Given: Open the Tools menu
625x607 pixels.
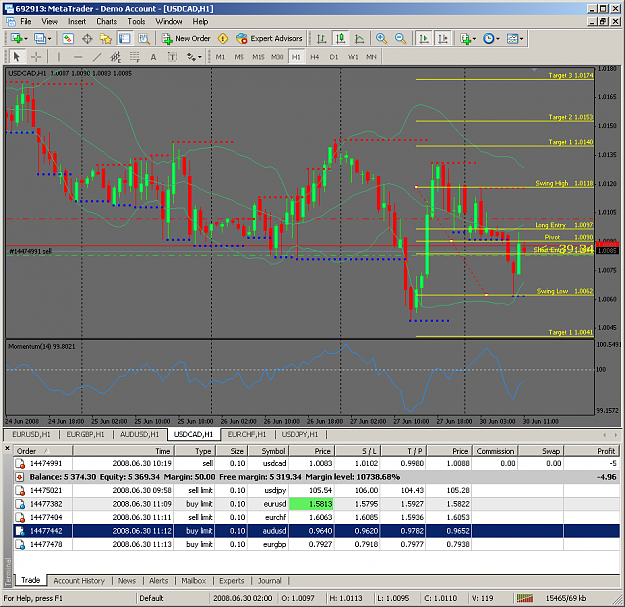Looking at the screenshot, I should (136, 22).
